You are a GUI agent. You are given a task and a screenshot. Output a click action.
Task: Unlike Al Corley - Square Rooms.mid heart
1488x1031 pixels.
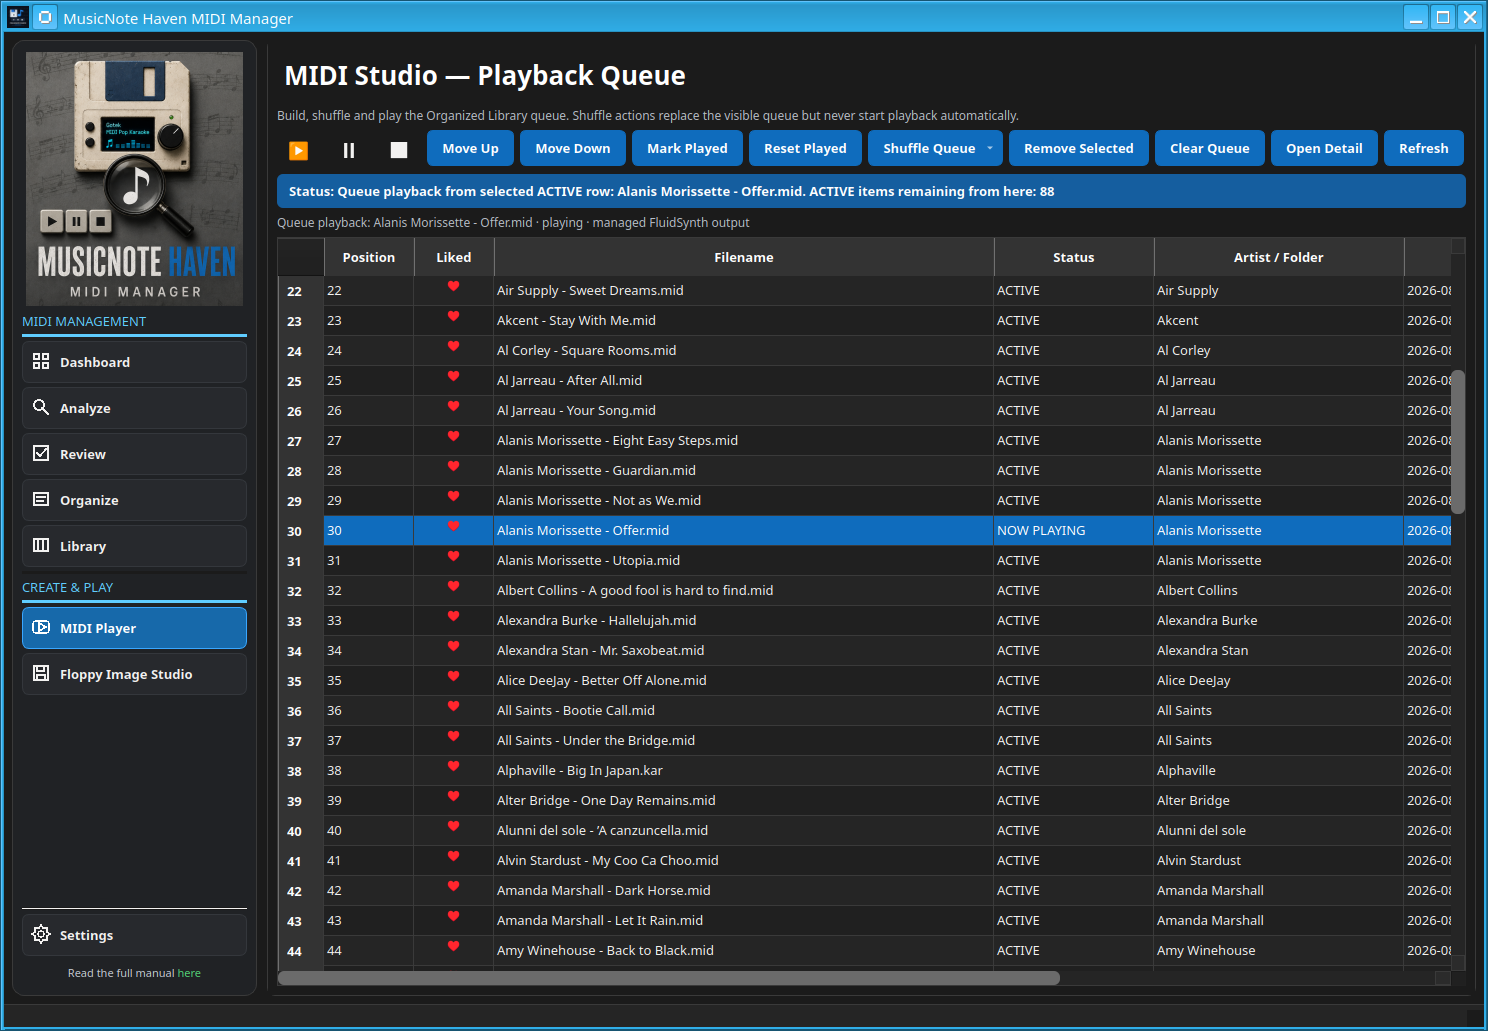coord(453,347)
